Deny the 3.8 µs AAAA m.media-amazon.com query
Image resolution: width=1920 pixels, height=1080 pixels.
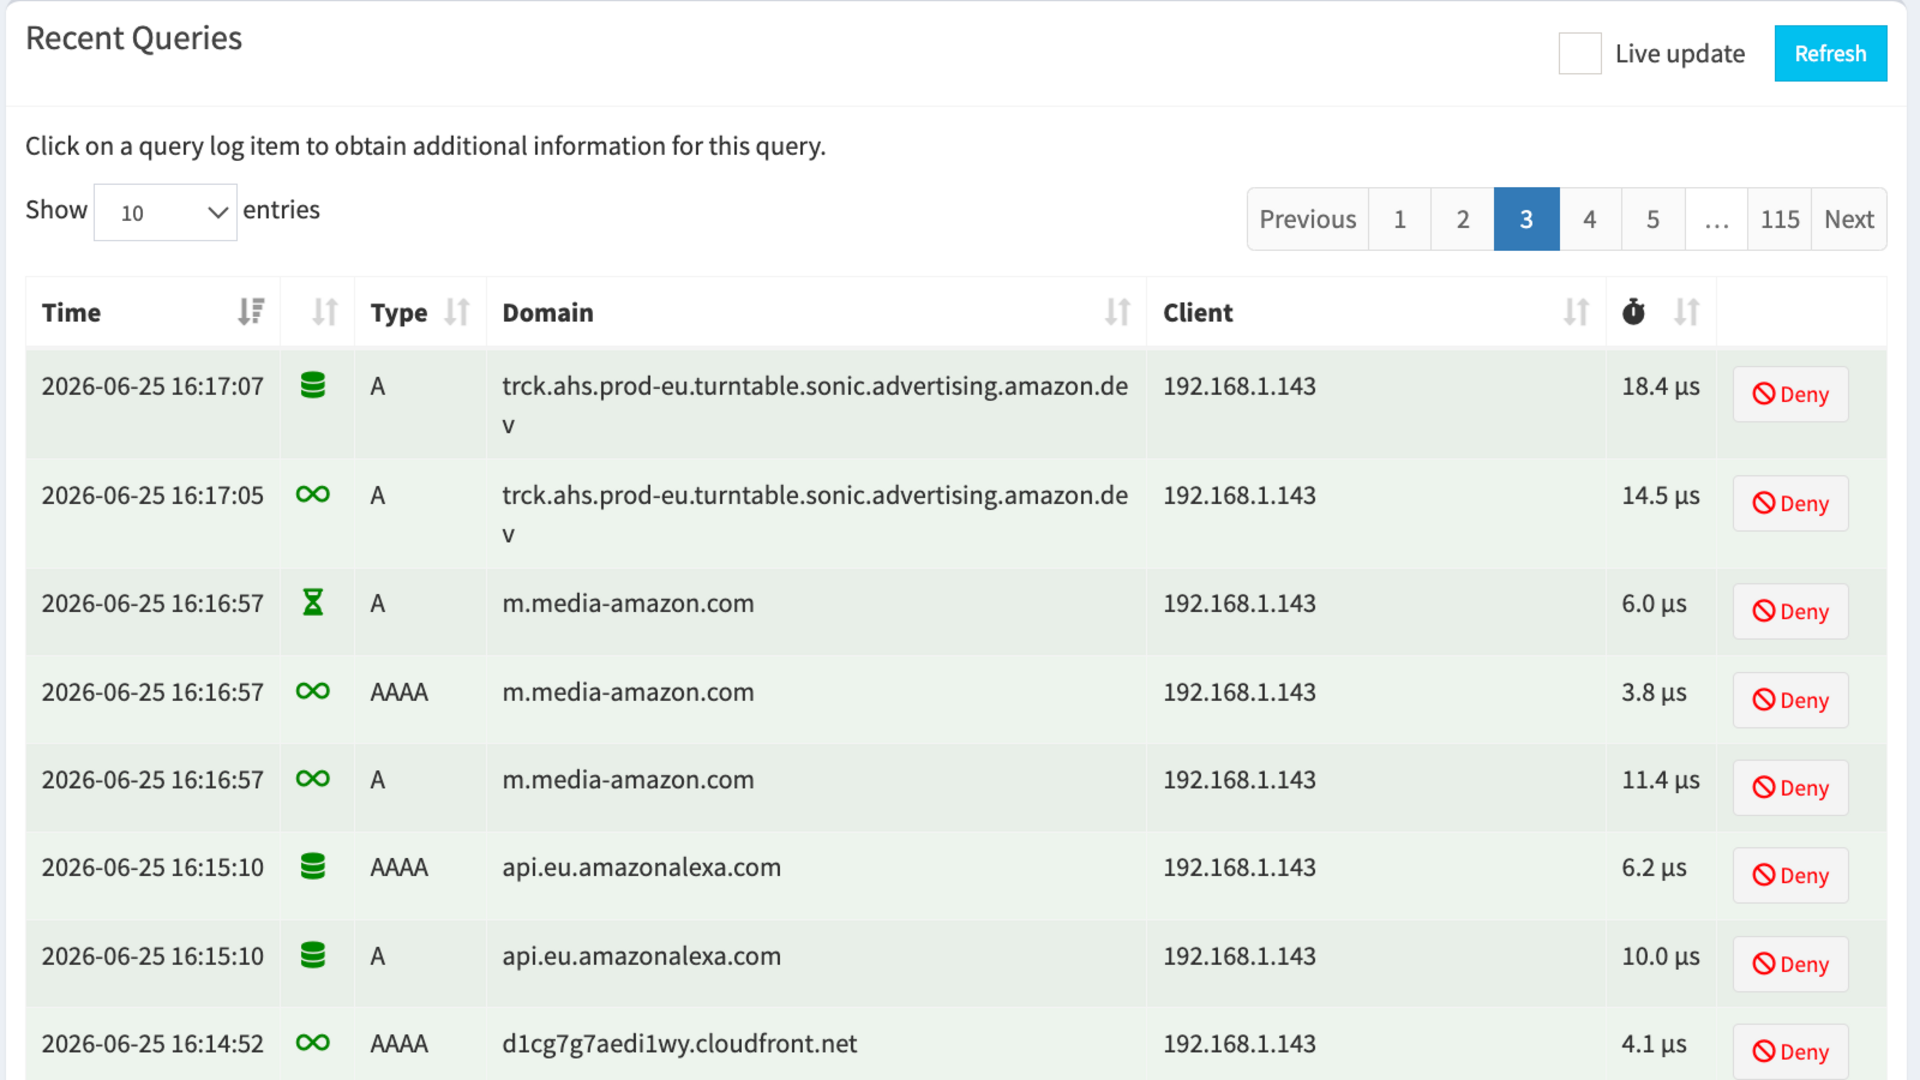(x=1790, y=700)
